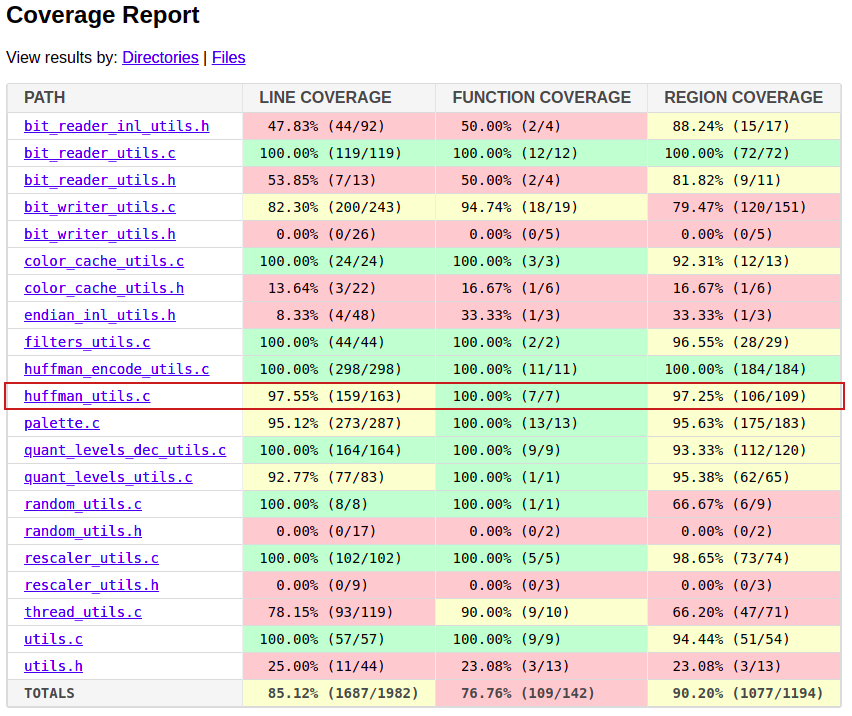Image resolution: width=852 pixels, height=716 pixels.
Task: Click the FUNCTION COVERAGE column header
Action: 541,98
